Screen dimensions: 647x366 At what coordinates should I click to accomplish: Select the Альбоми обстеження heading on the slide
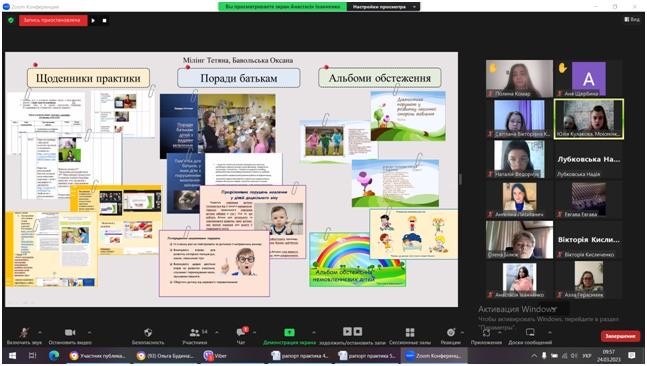pos(380,78)
